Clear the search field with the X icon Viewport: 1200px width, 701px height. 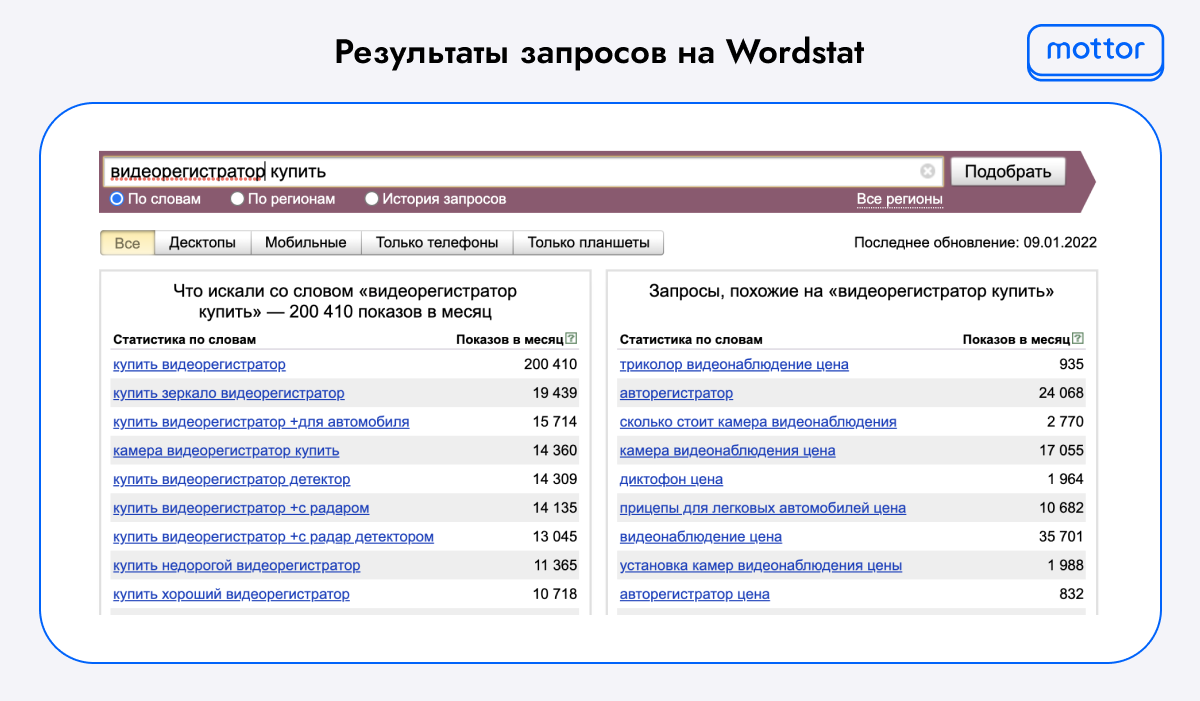(927, 171)
